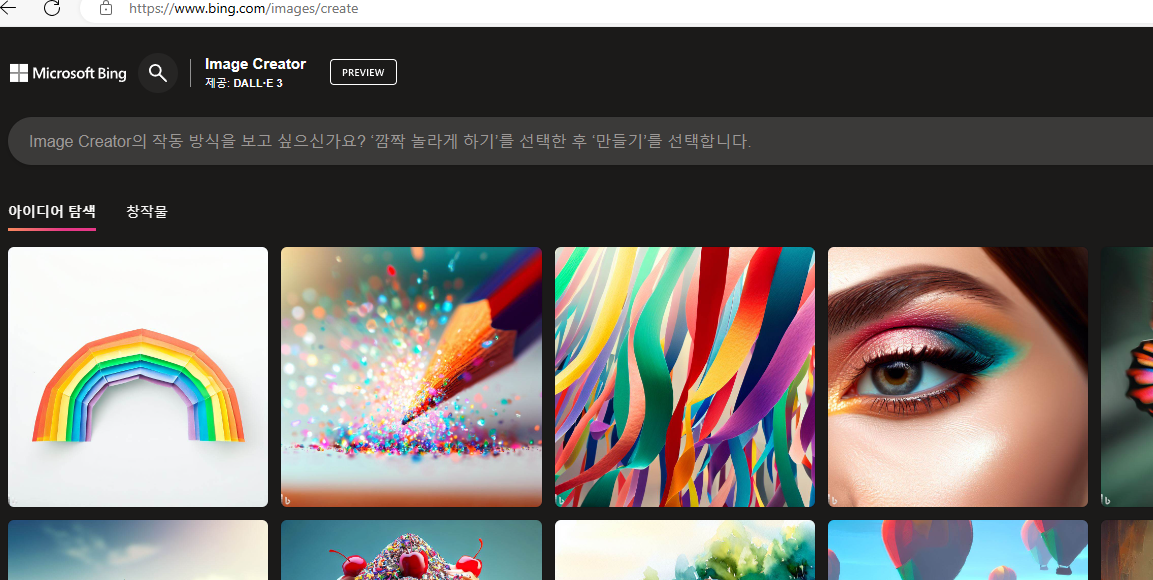The image size is (1153, 580).
Task: Open the hot air balloons thumbnail
Action: pos(958,550)
